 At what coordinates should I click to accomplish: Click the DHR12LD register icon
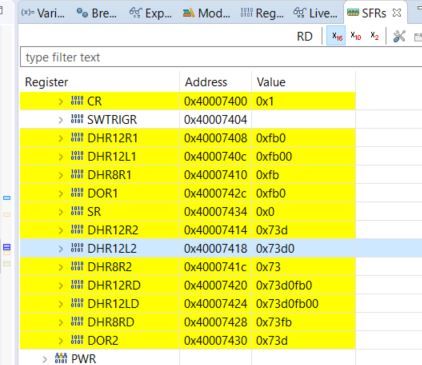coord(77,303)
